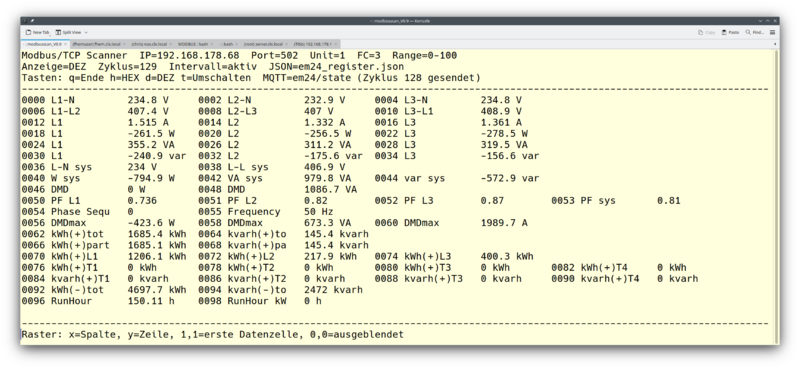Screen dimensions: 800x369
Task: Click the 0098 RunHour kW label
Action: (242, 302)
